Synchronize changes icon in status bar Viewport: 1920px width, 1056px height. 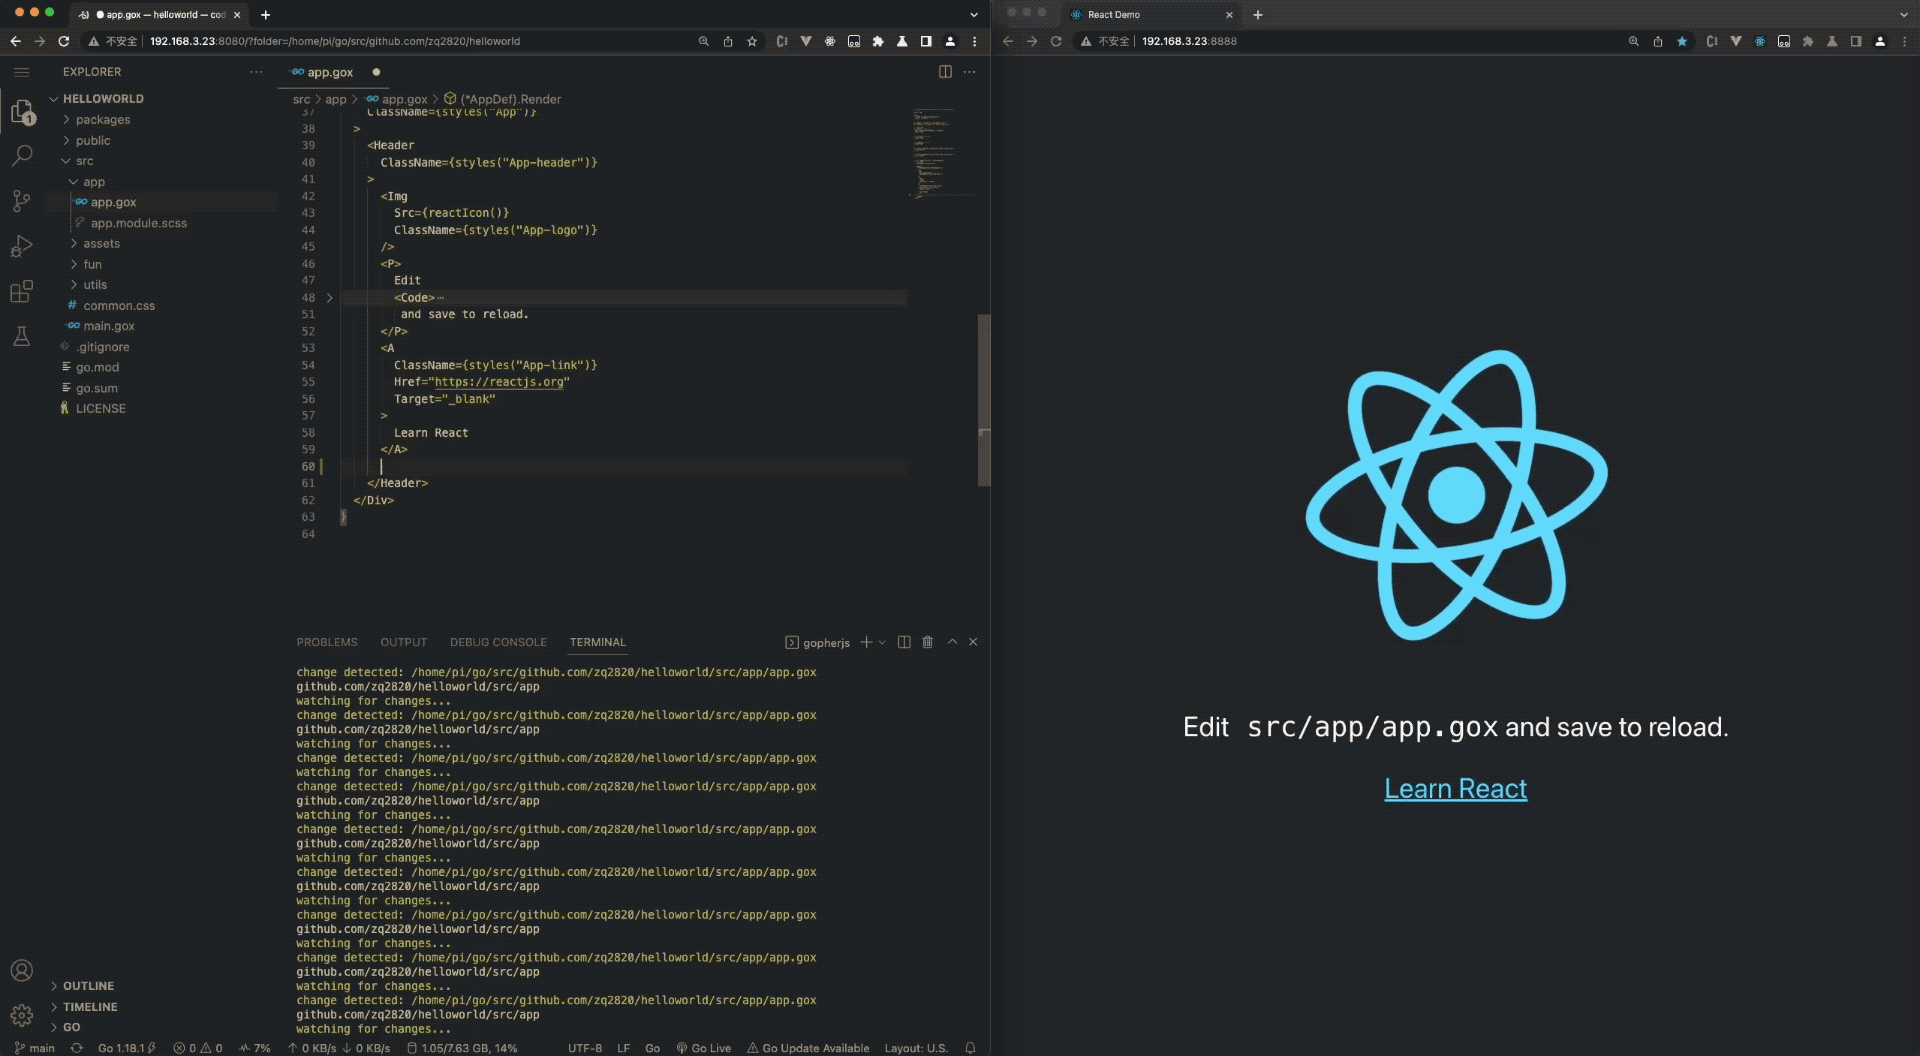click(77, 1048)
